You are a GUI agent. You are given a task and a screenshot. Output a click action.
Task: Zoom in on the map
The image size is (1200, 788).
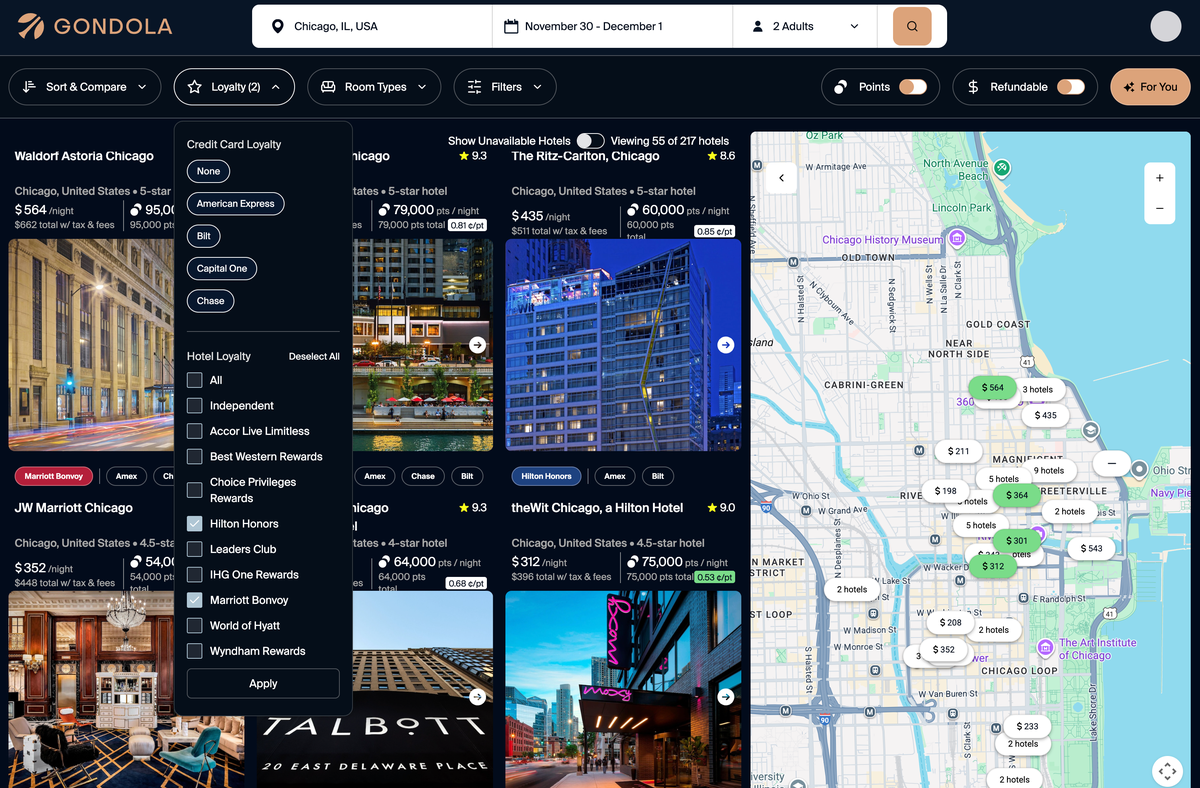[x=1159, y=178]
